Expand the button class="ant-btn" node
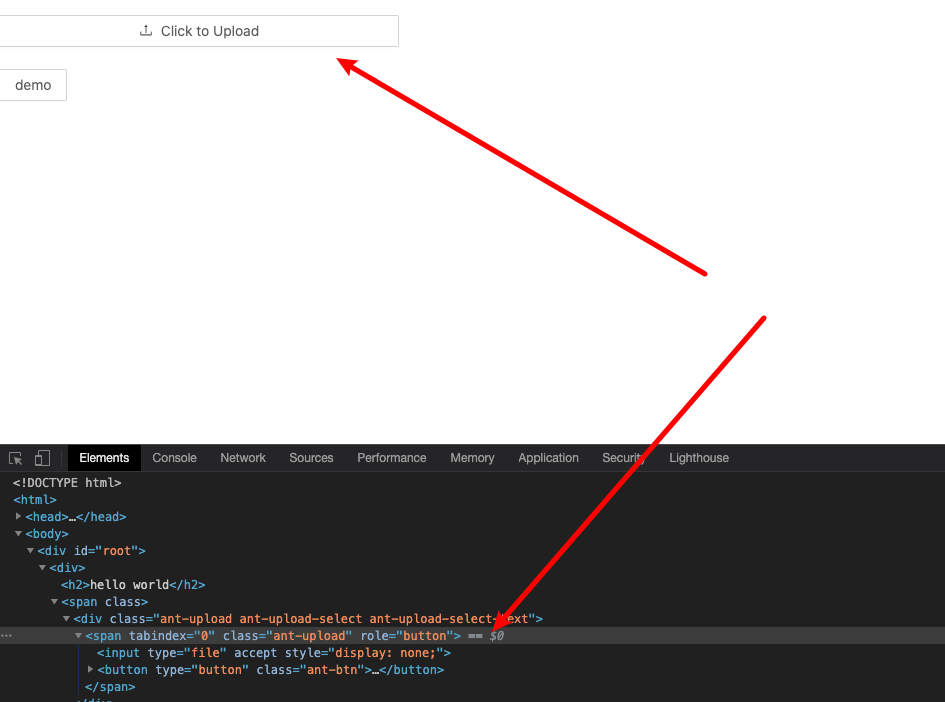This screenshot has height=702, width=945. [x=90, y=669]
